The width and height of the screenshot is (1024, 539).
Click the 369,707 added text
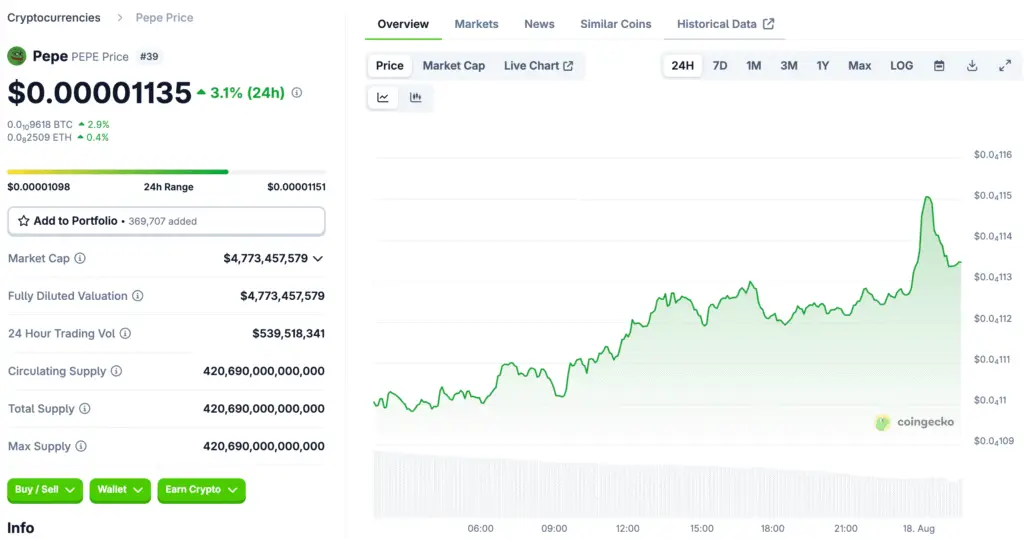163,221
